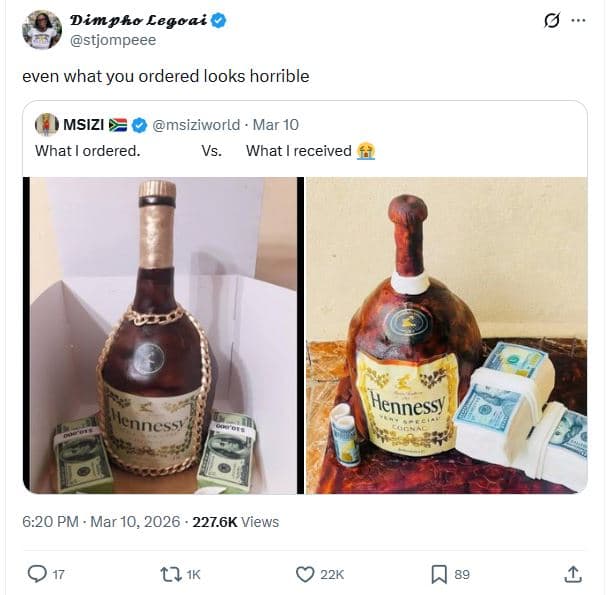Open the 6:20 PM Mar 10, 2026 timestamp

pos(101,521)
